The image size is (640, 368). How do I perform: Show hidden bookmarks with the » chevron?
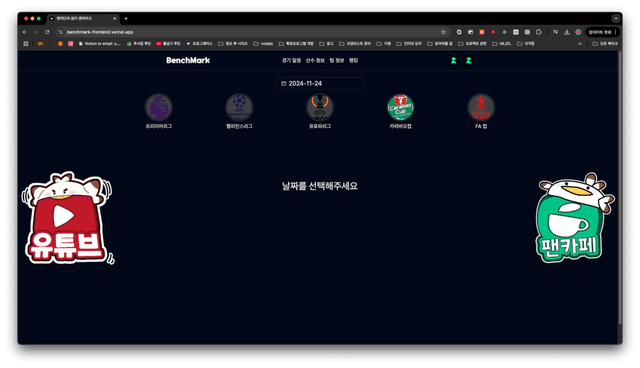pyautogui.click(x=580, y=44)
